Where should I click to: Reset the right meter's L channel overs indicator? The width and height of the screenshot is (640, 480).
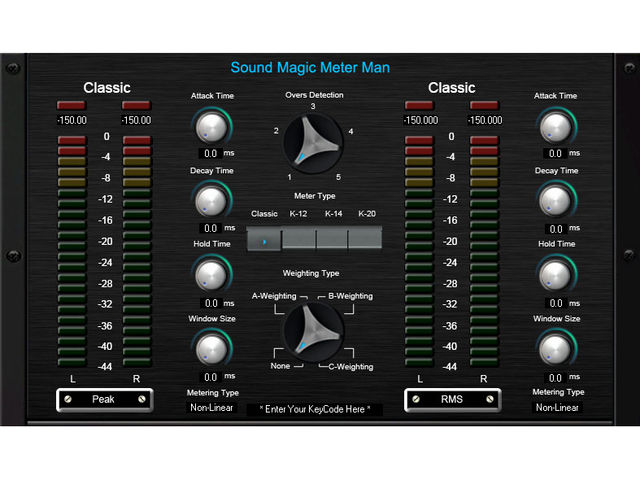[419, 105]
